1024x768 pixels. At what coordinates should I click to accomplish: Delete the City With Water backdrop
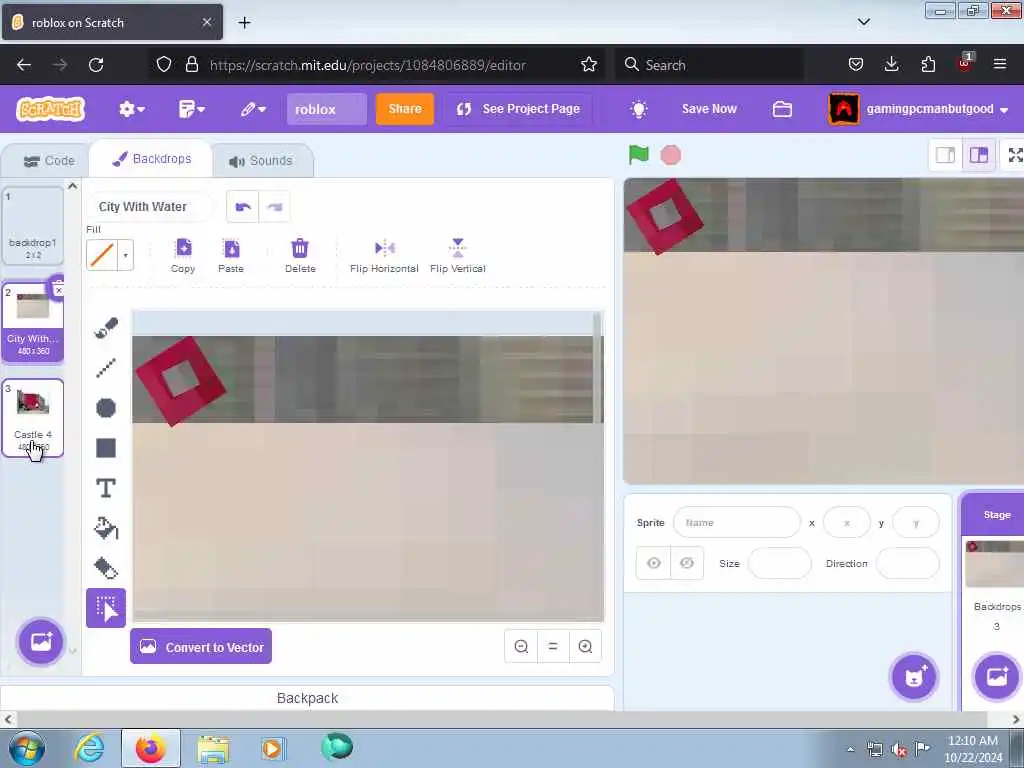click(58, 288)
